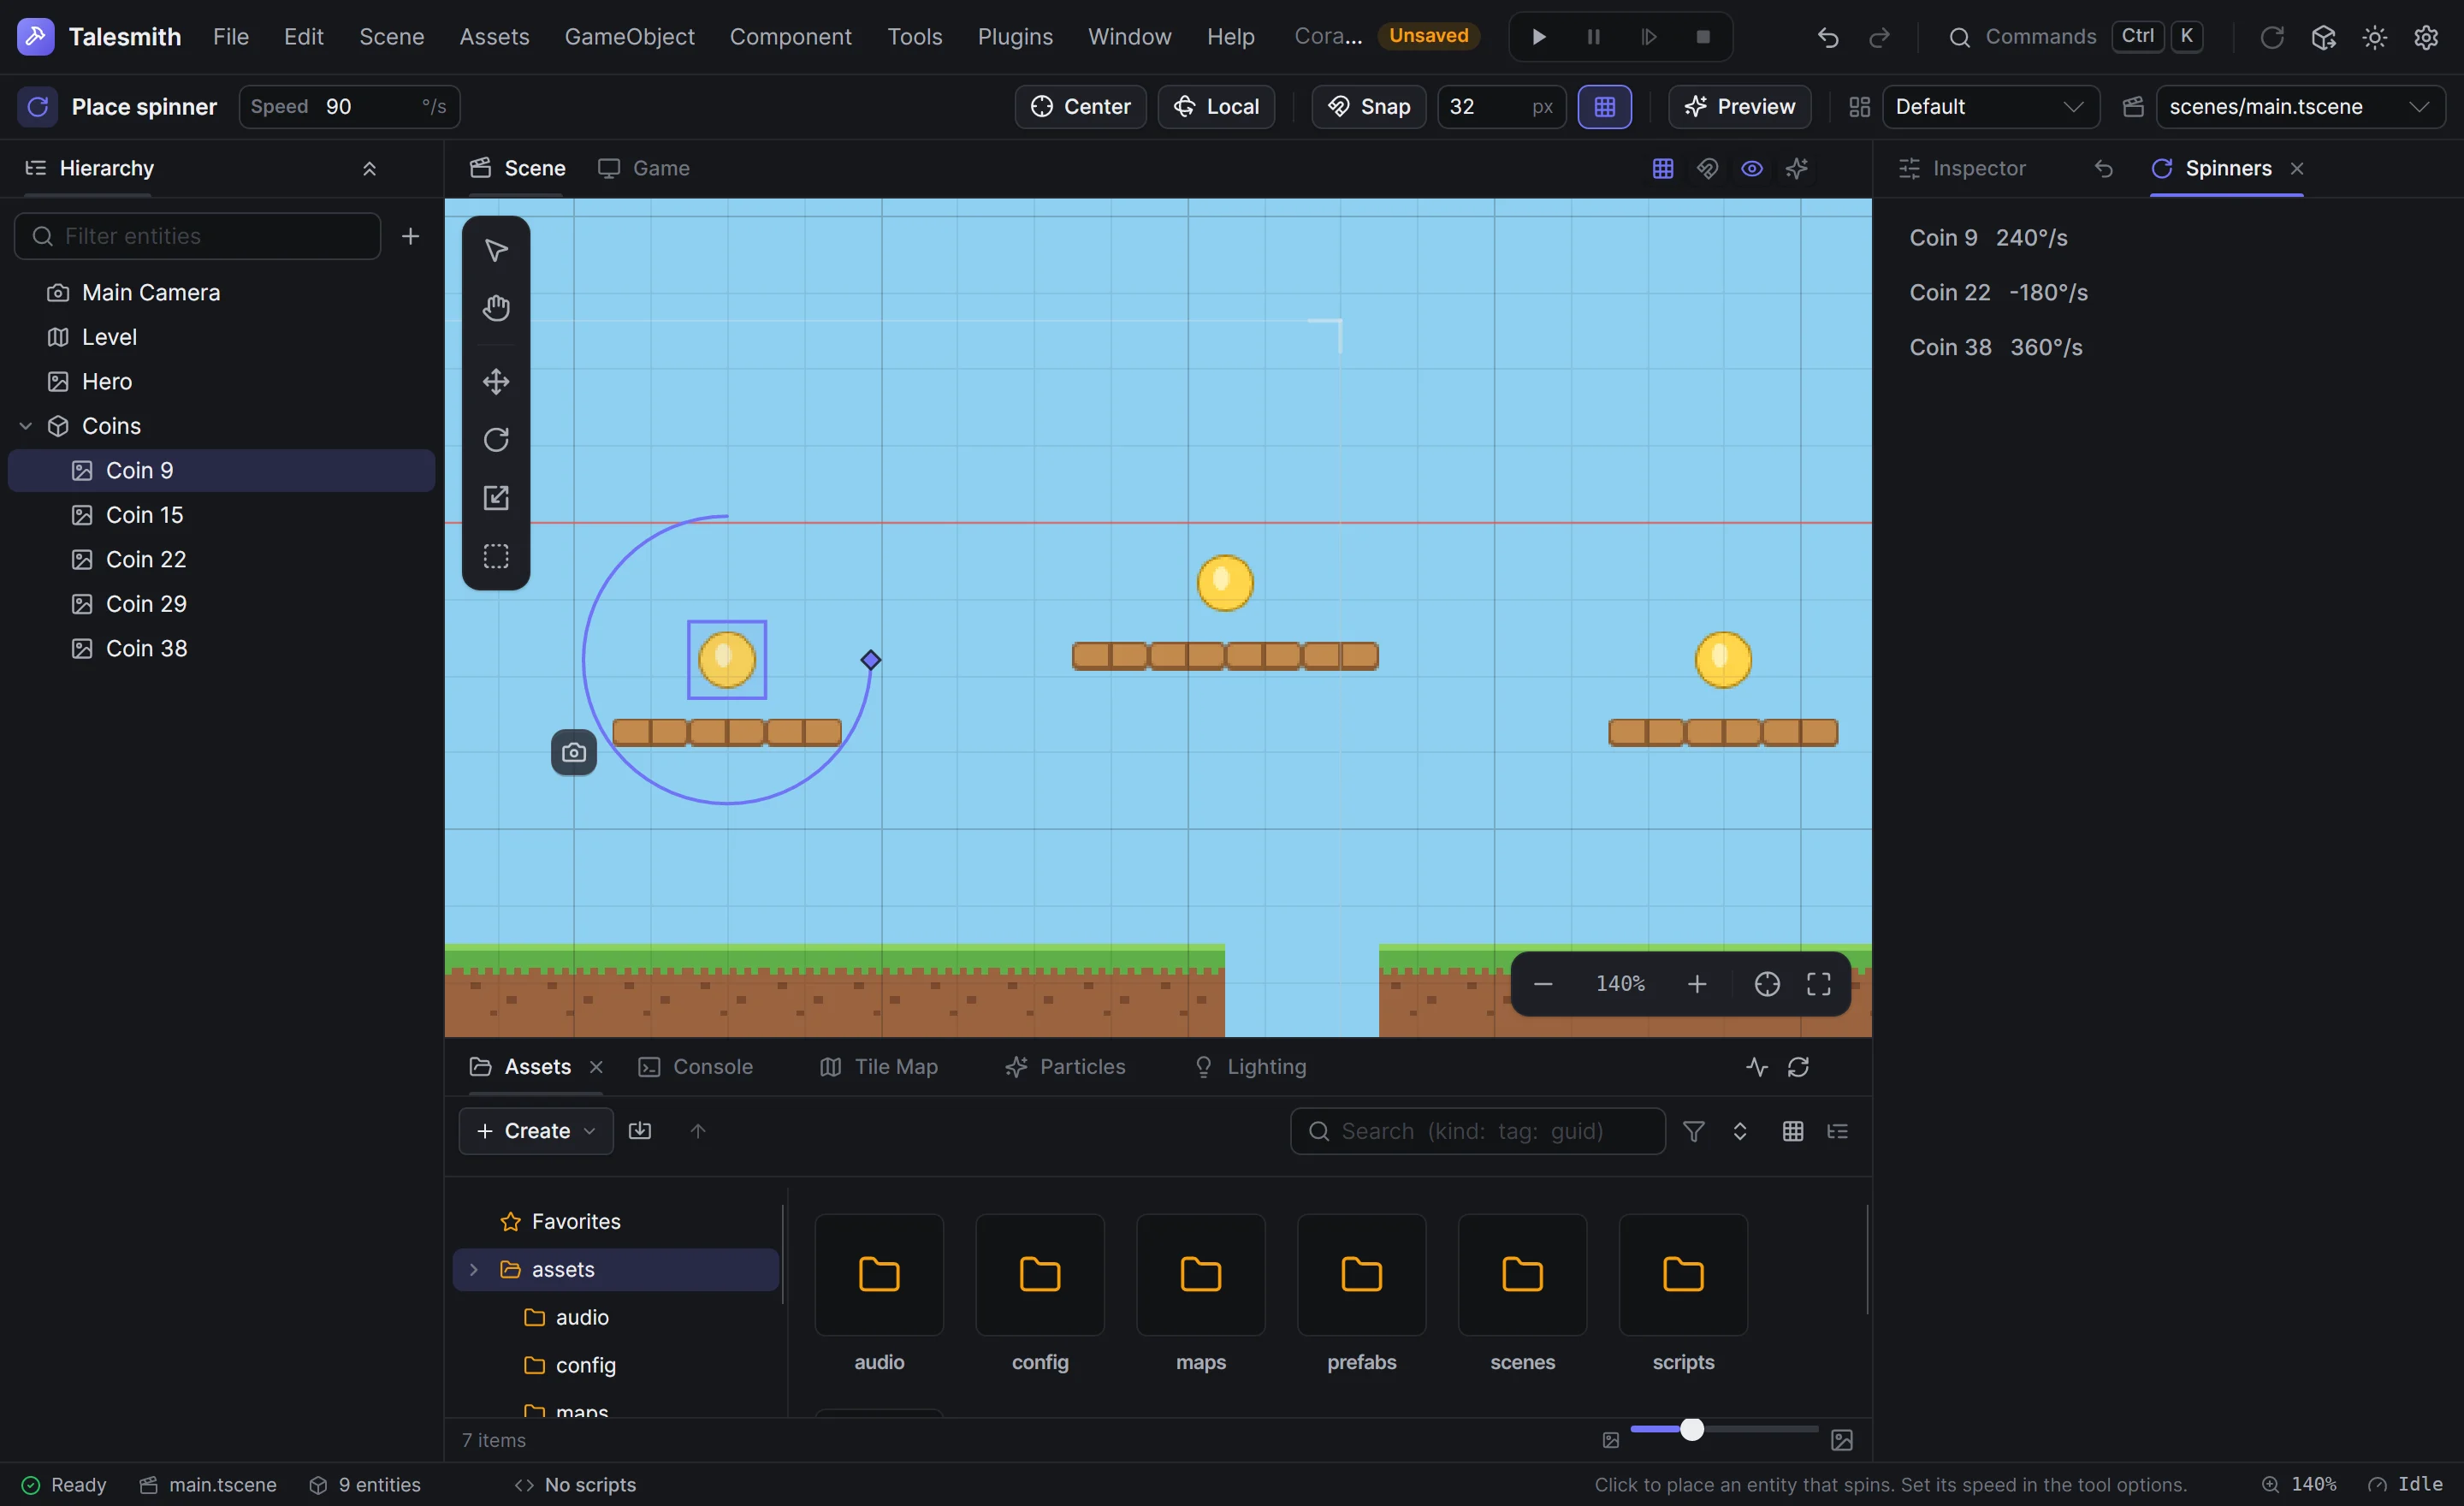Adjust the asset thumbnail size slider
Image resolution: width=2464 pixels, height=1506 pixels.
click(x=1724, y=1429)
